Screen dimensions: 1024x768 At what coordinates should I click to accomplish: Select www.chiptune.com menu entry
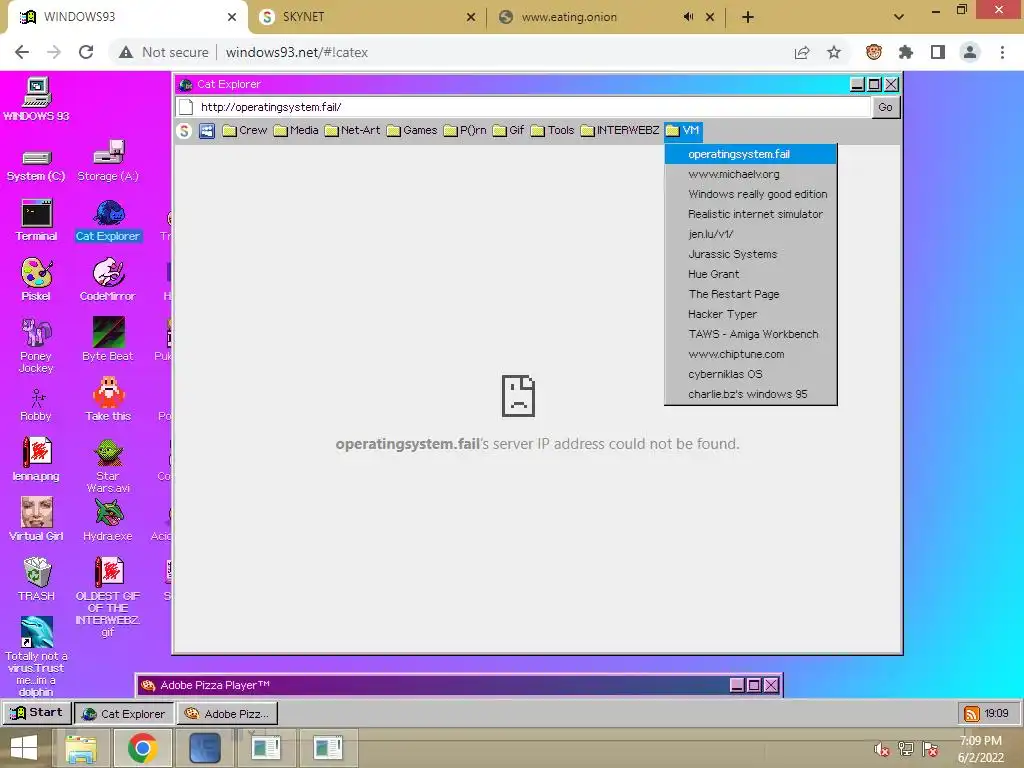coord(750,354)
